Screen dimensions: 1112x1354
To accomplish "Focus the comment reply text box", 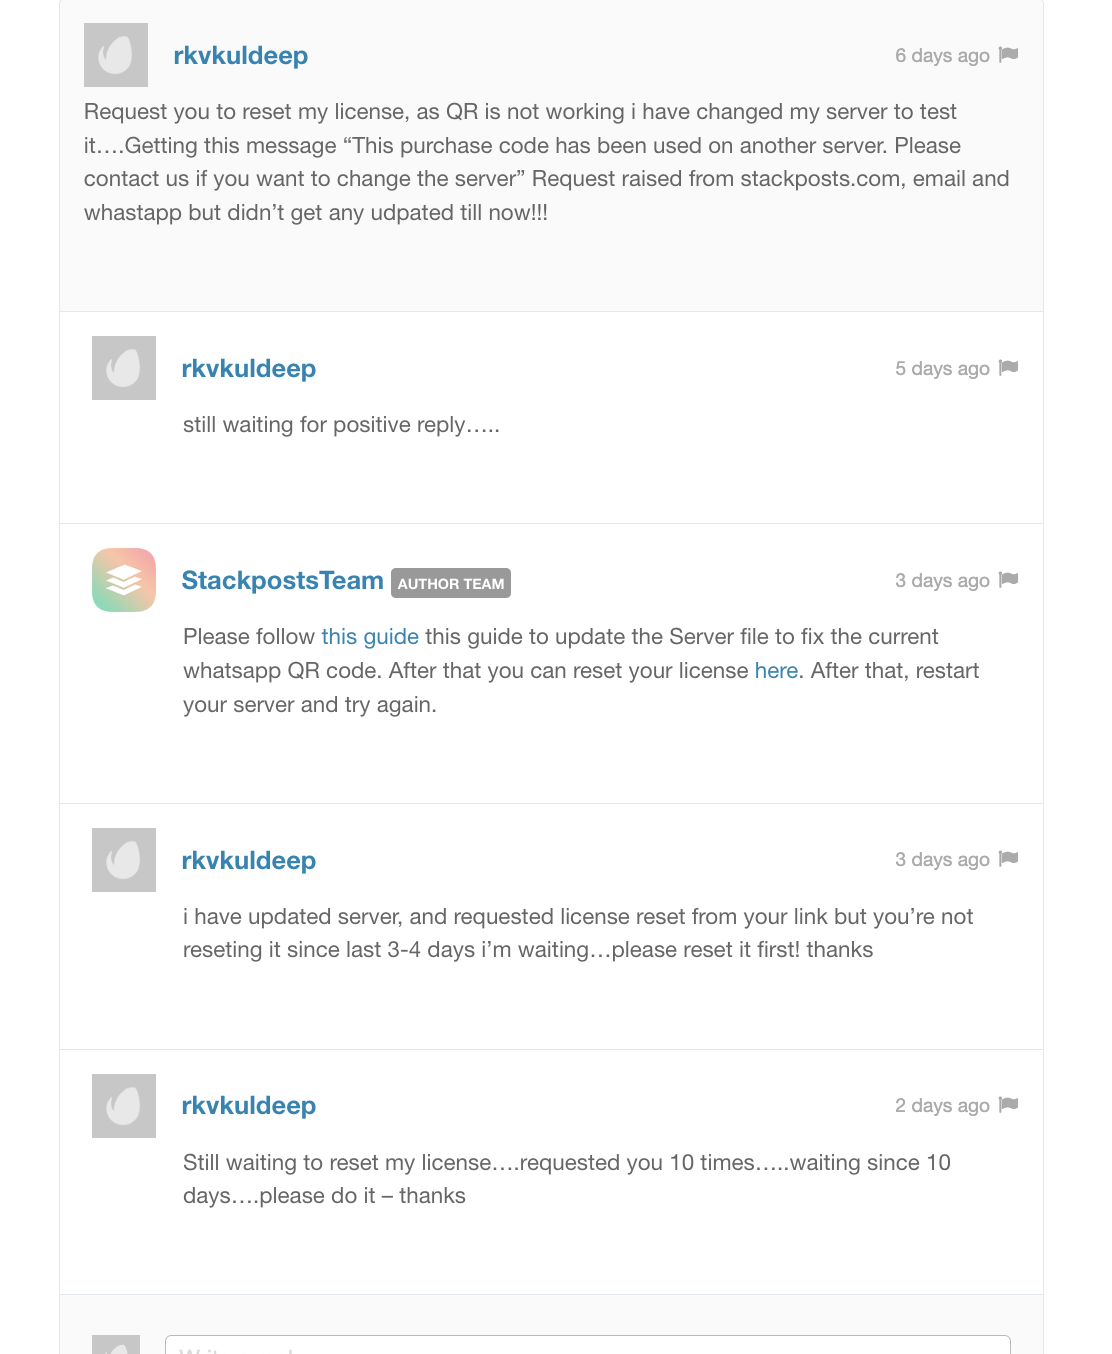I will pyautogui.click(x=587, y=1345).
